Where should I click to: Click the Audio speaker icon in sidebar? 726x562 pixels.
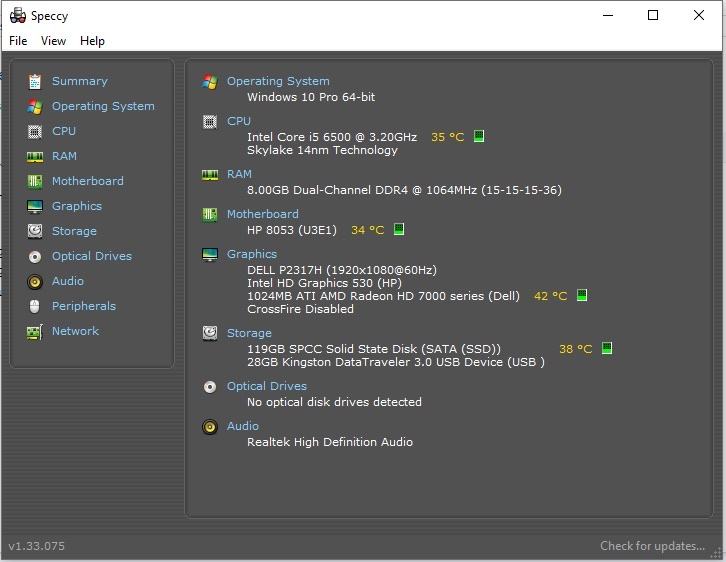(35, 281)
